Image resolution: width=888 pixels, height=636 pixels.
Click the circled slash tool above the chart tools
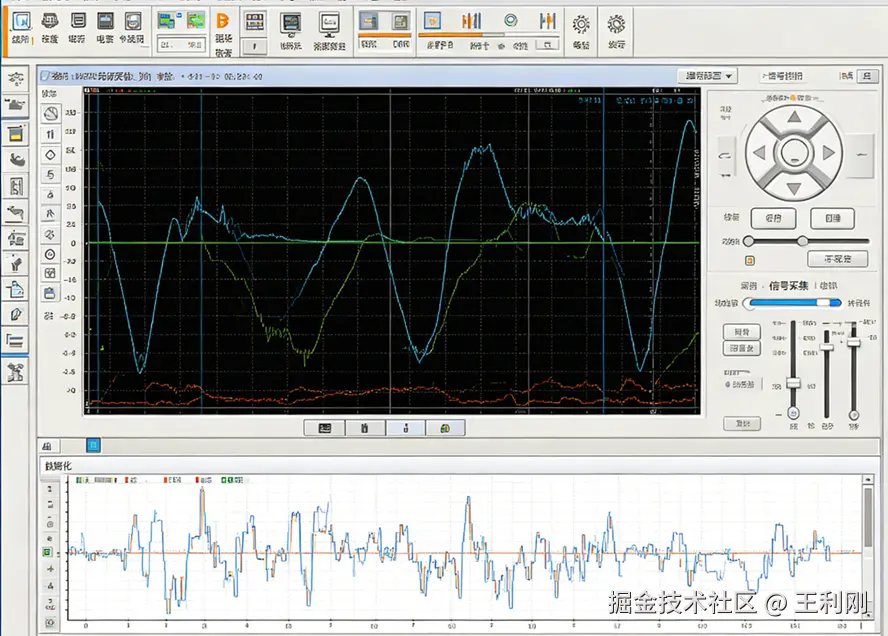coord(50,114)
